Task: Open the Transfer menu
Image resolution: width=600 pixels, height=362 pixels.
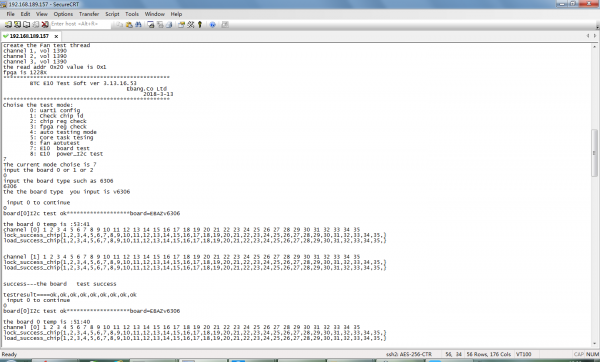Action: (x=89, y=14)
